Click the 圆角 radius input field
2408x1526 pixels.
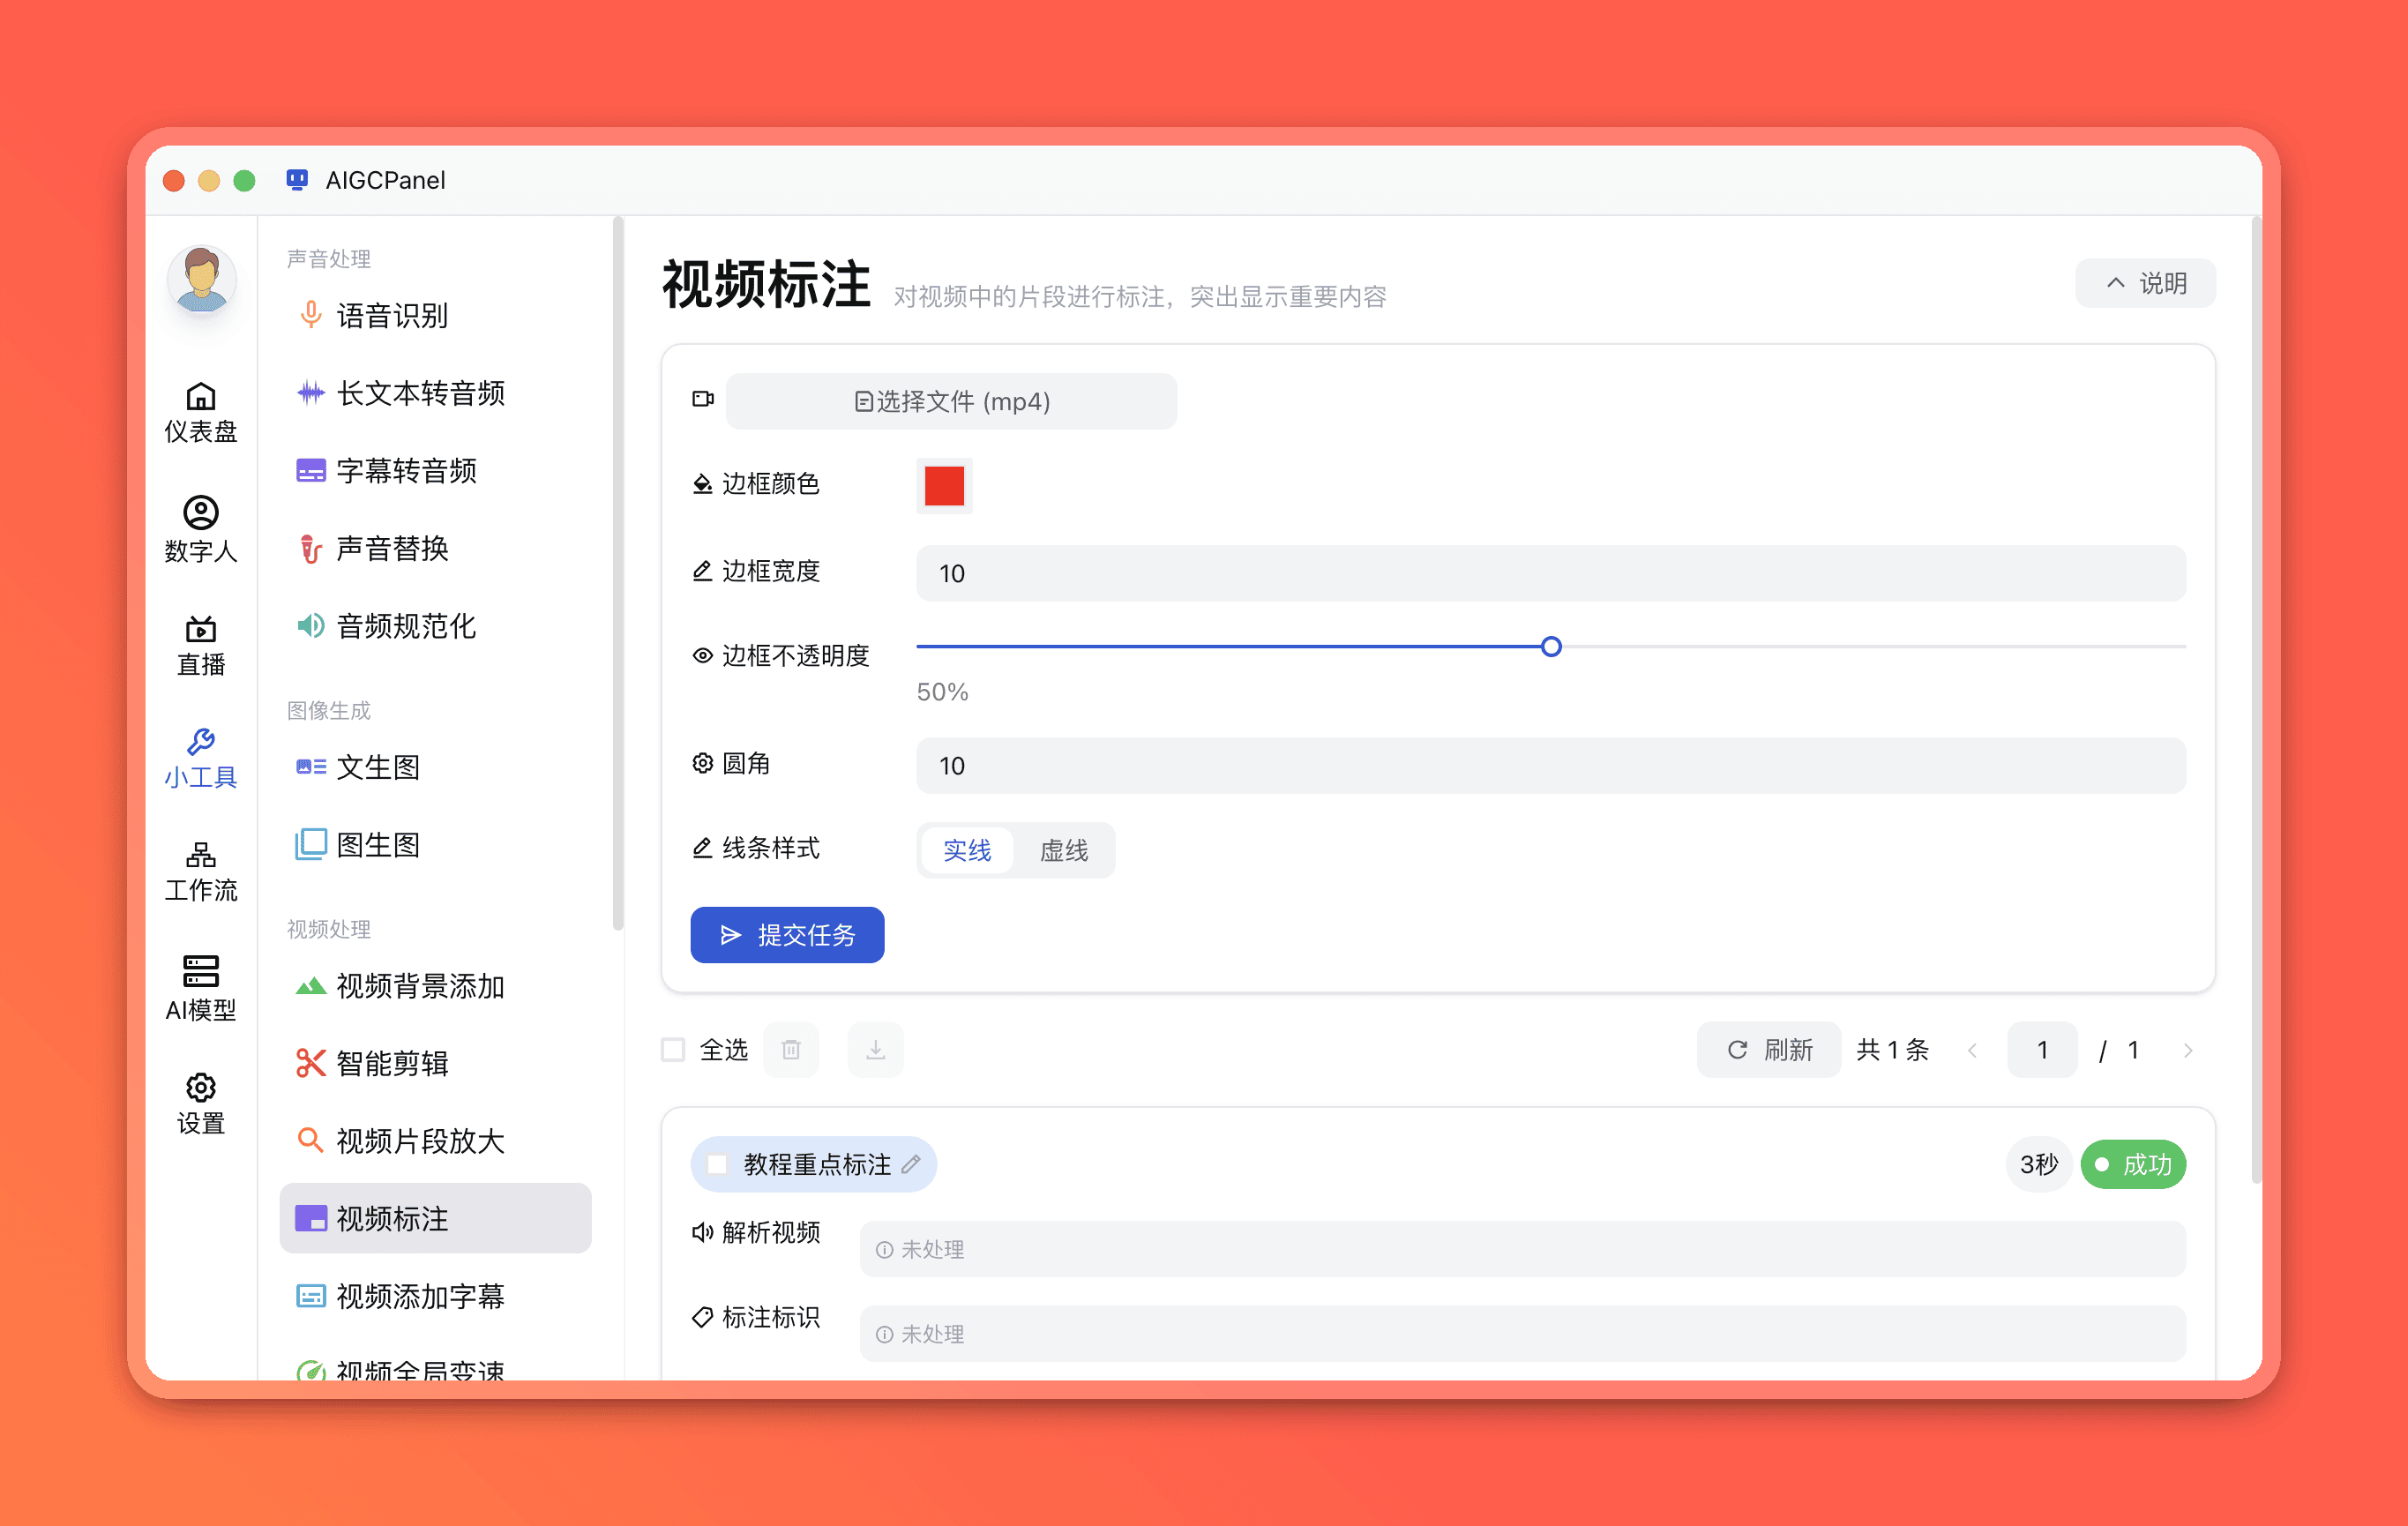tap(1551, 765)
